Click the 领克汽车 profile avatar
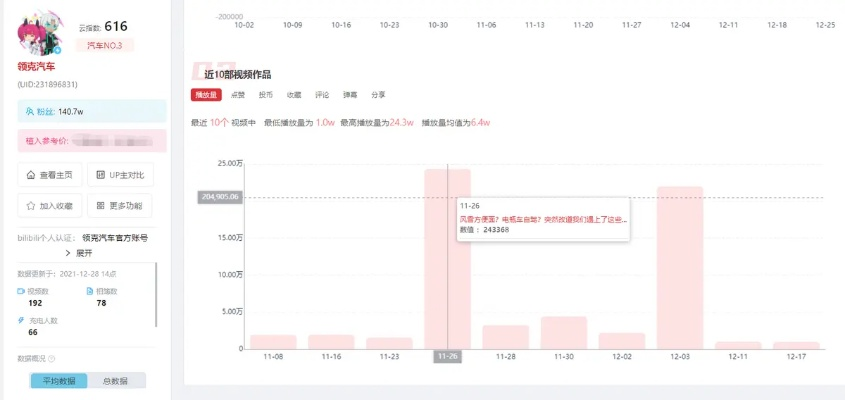 pyautogui.click(x=40, y=34)
